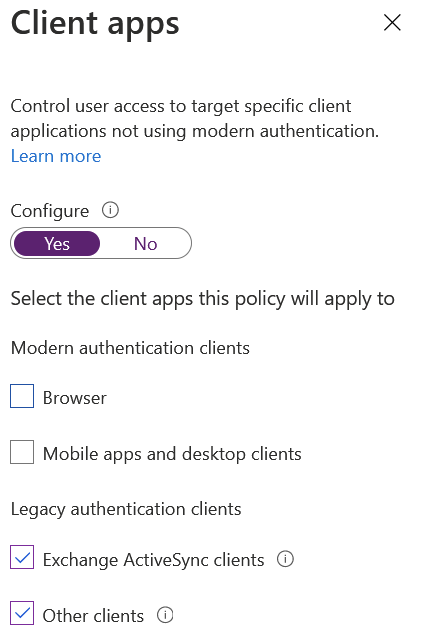422x644 pixels.
Task: Click the Legacy authentication clients heading
Action: pos(126,509)
